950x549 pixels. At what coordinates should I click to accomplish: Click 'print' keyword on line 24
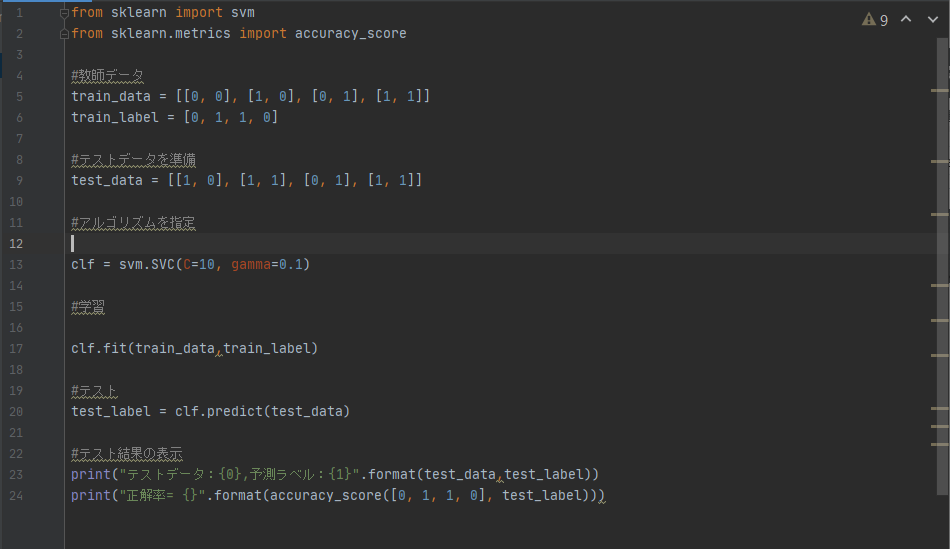click(x=91, y=496)
